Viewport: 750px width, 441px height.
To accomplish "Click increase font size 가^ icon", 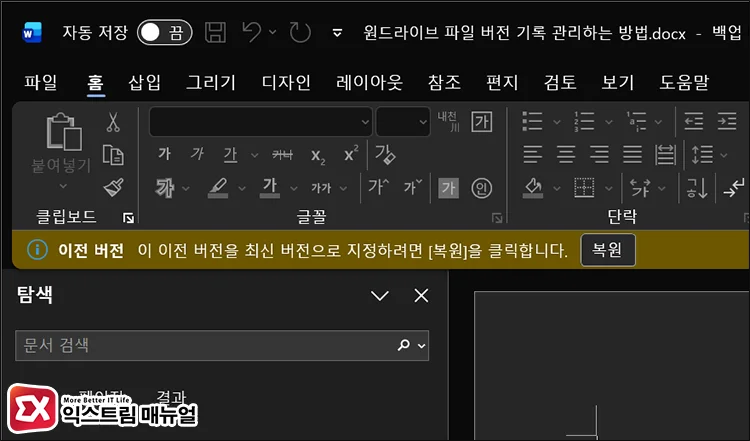I will click(378, 187).
